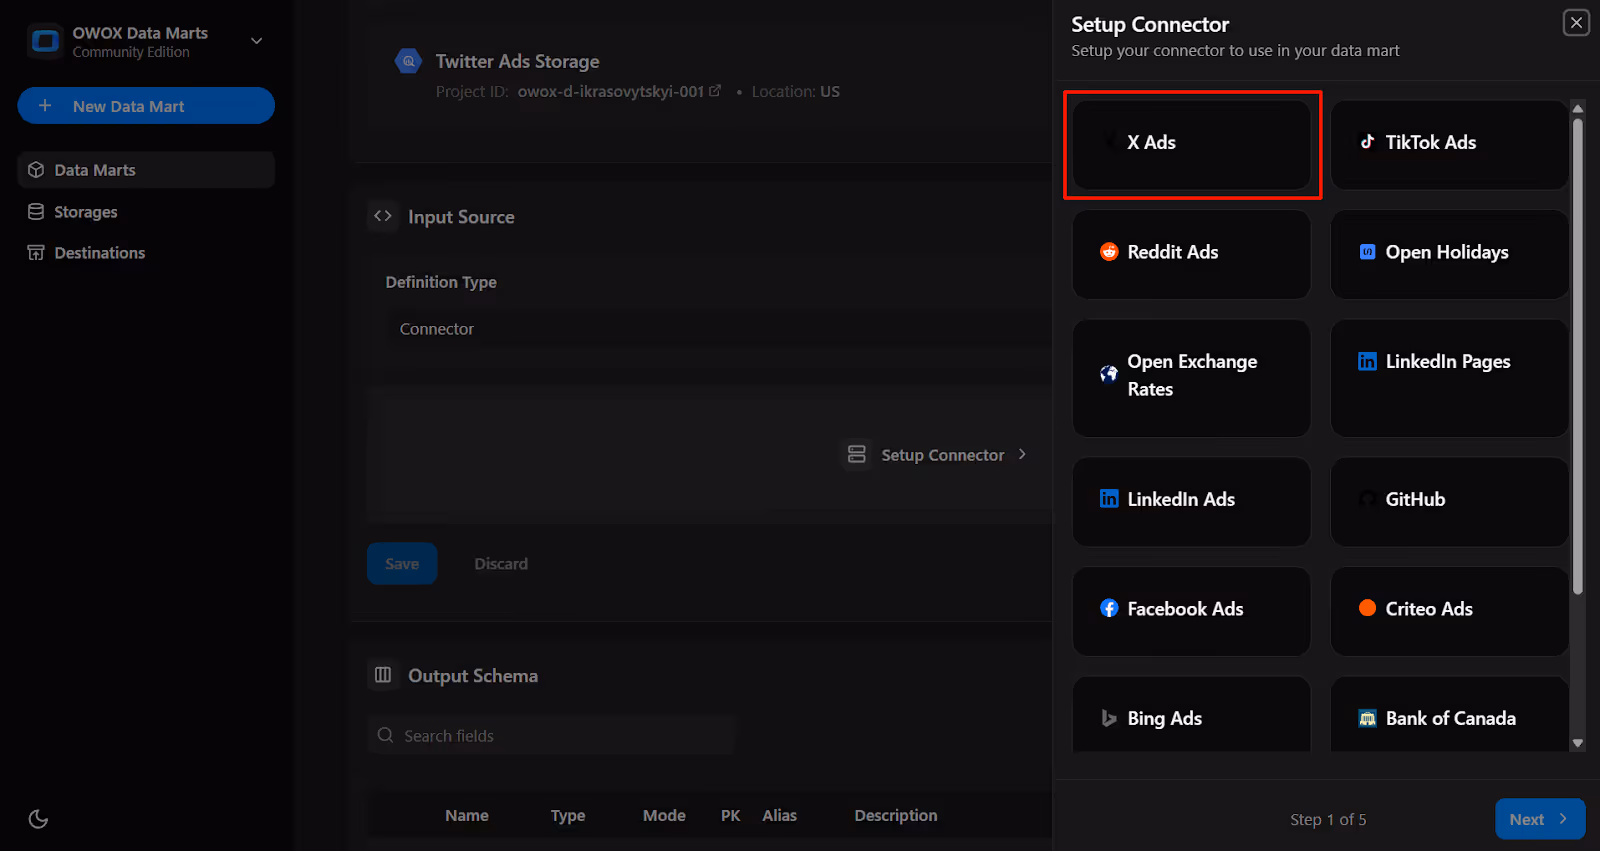Viewport: 1600px width, 851px height.
Task: Click the Reddit Ads logo icon
Action: coord(1109,252)
